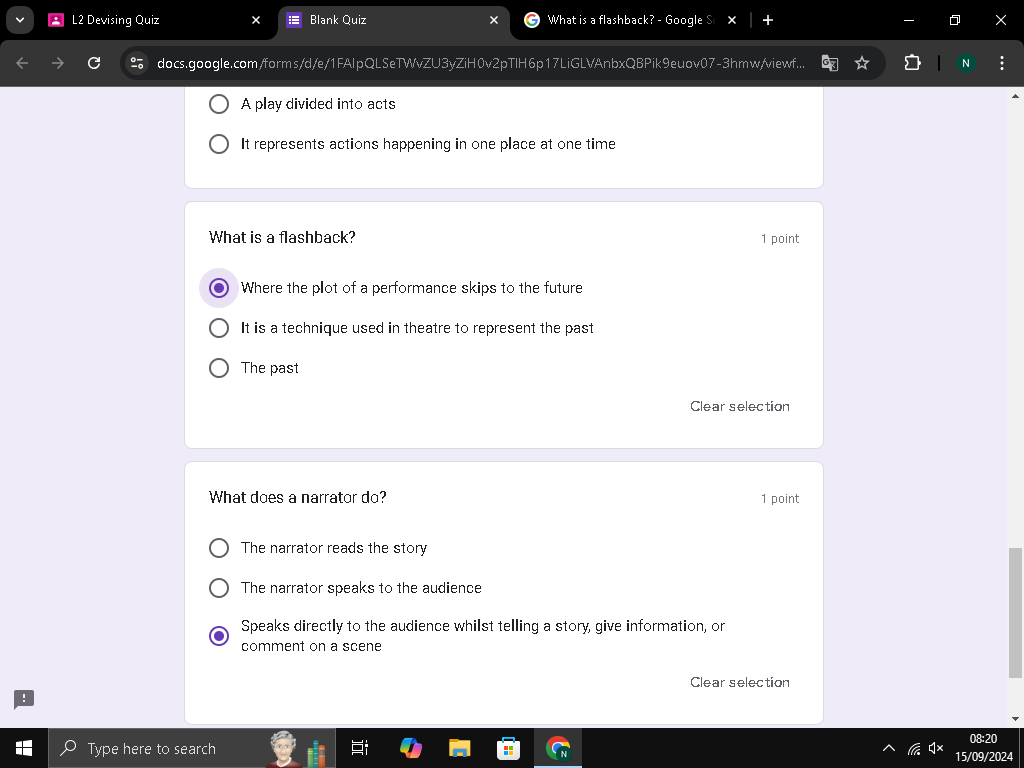Open the report a problem feedback icon
The image size is (1024, 768).
[24, 699]
